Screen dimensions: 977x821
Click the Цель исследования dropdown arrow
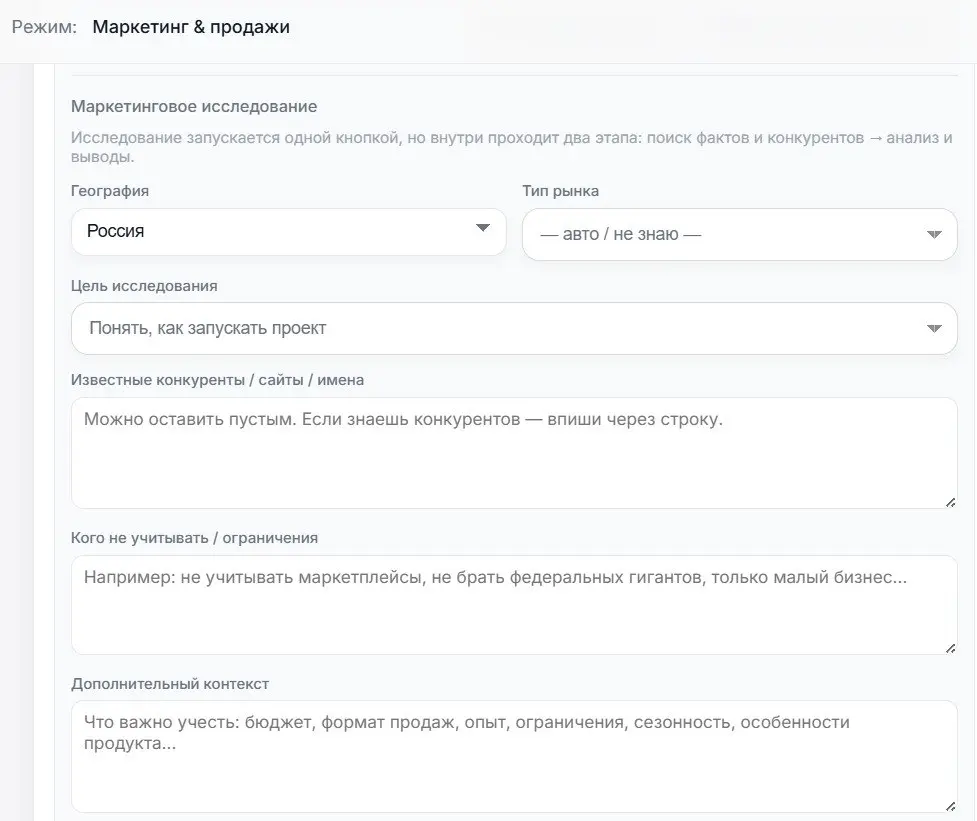pos(933,329)
